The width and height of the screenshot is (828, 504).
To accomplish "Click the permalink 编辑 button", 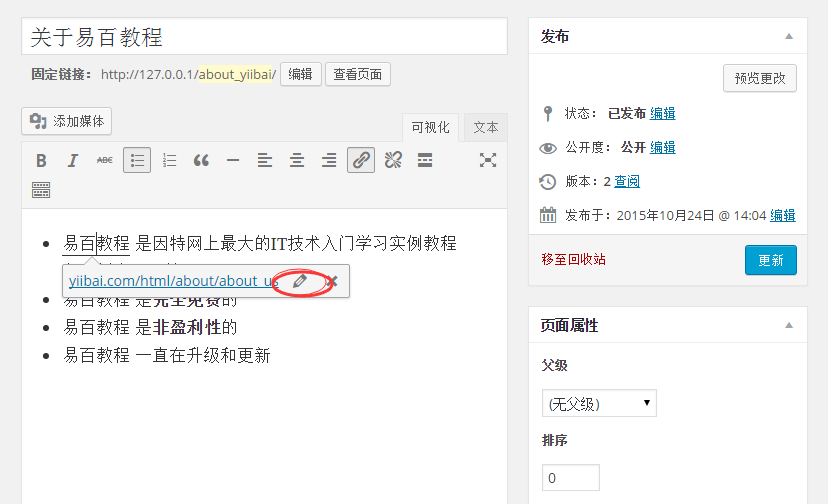I will pyautogui.click(x=300, y=74).
